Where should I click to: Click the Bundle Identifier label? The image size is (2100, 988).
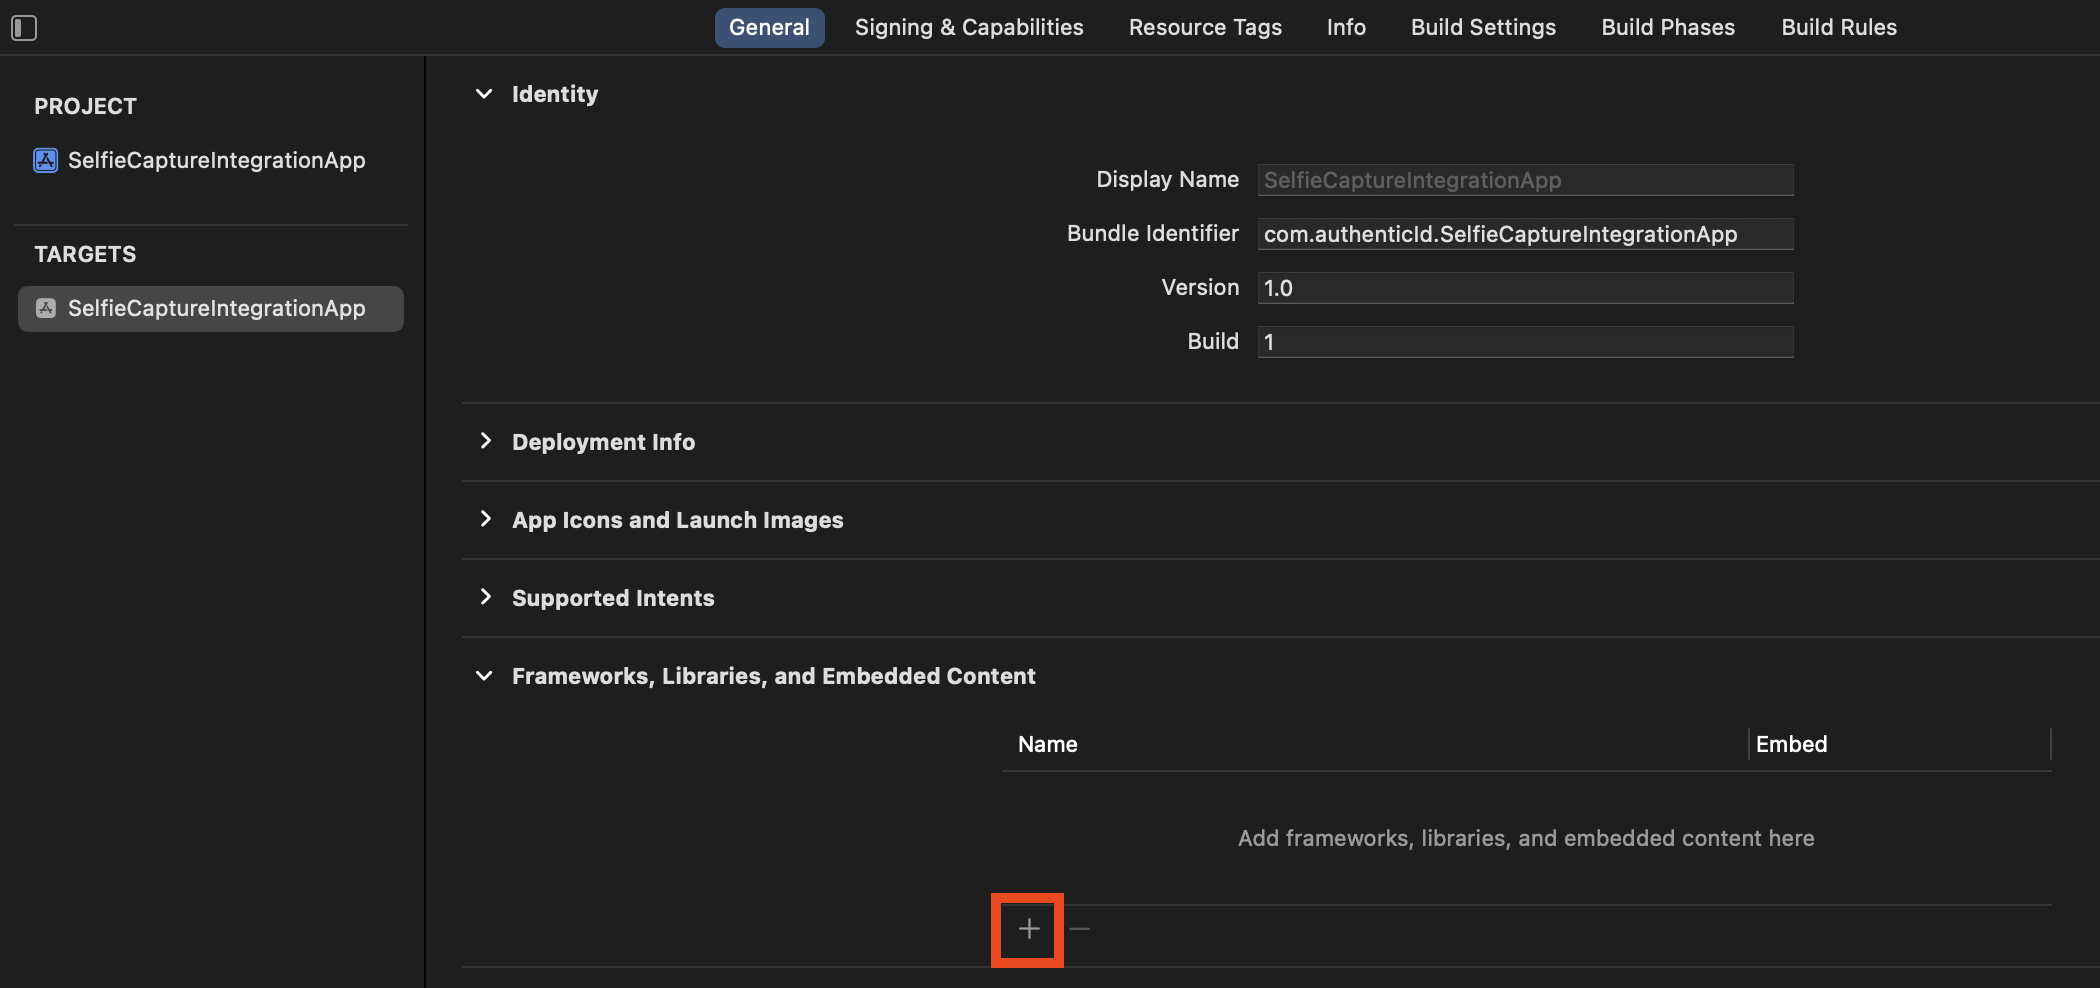(1152, 233)
